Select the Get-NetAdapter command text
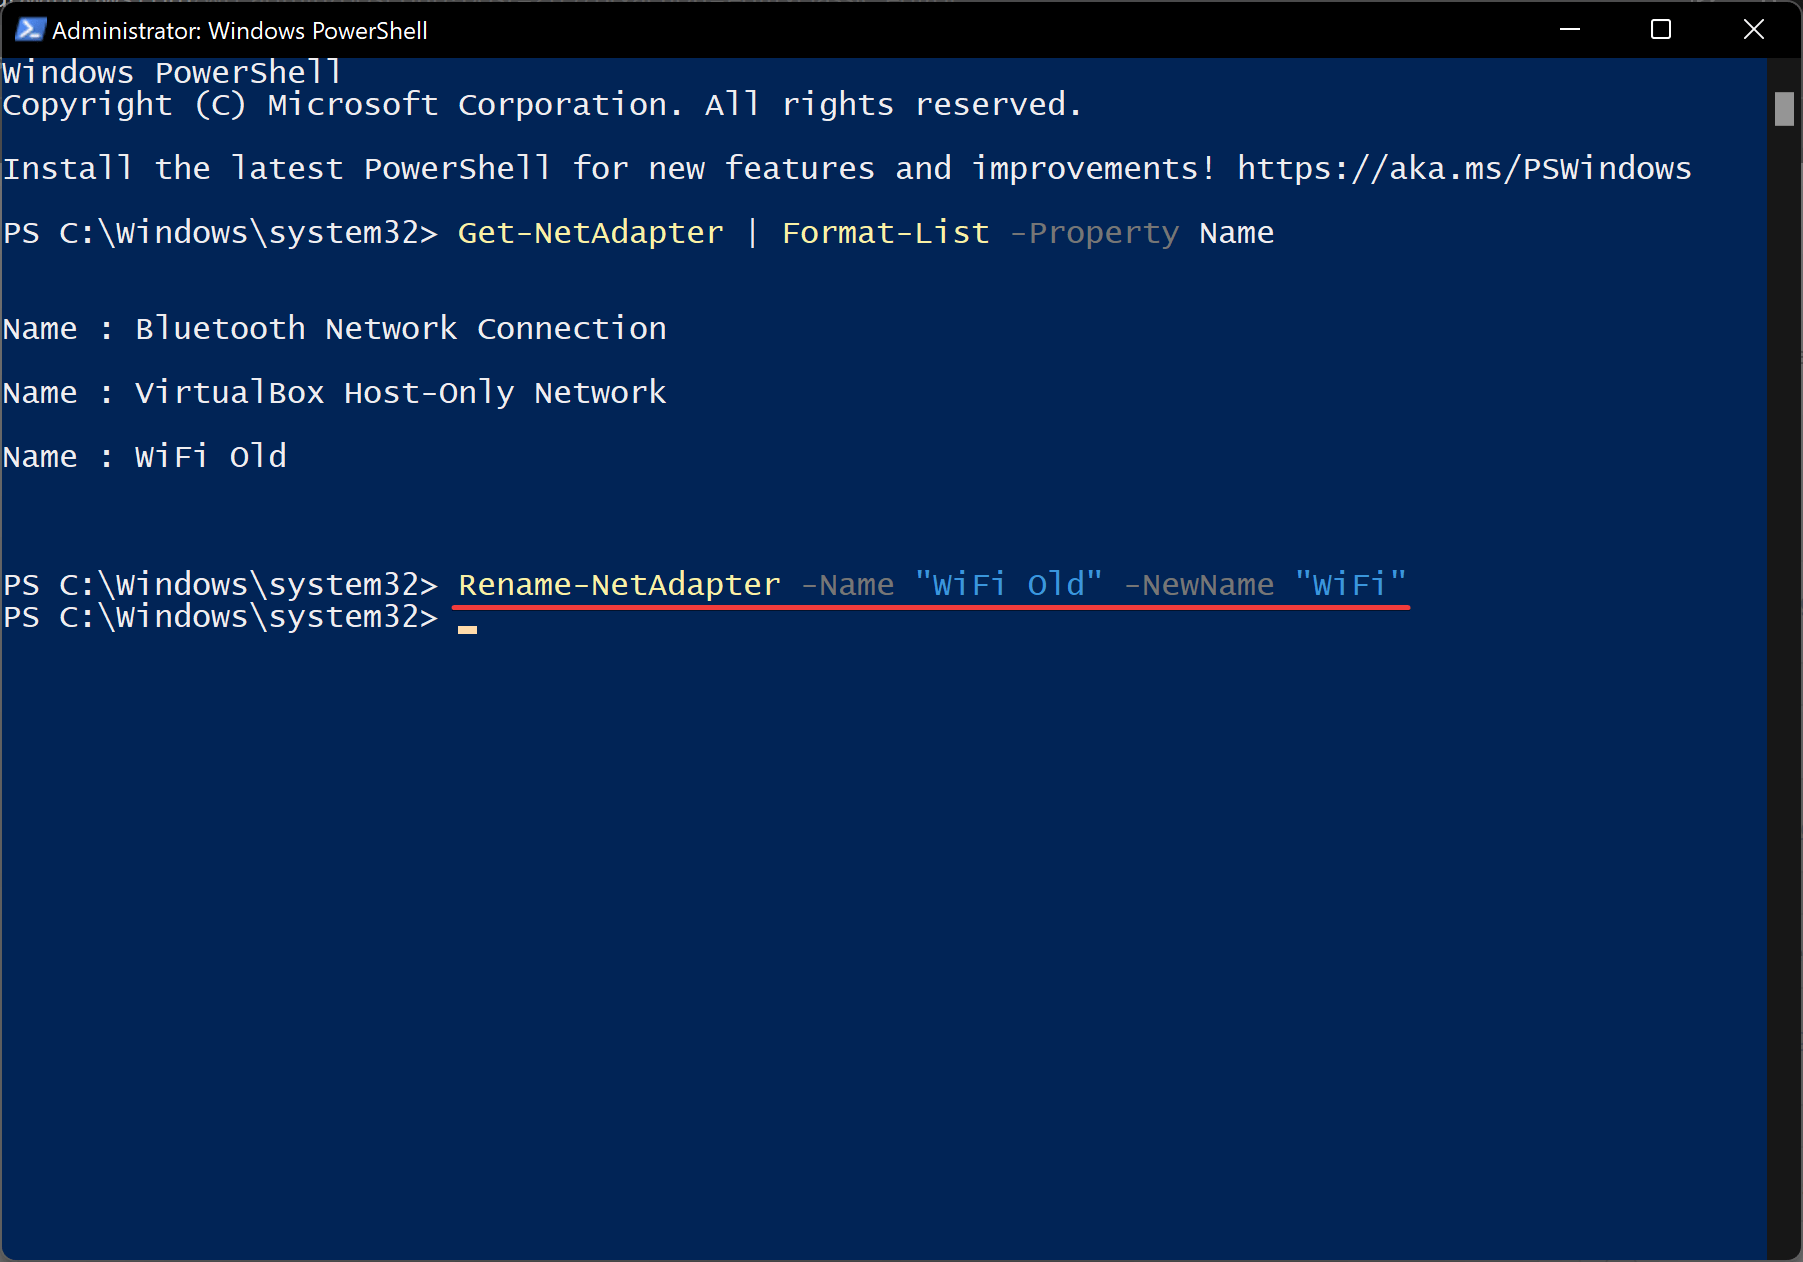The height and width of the screenshot is (1262, 1803). point(590,232)
